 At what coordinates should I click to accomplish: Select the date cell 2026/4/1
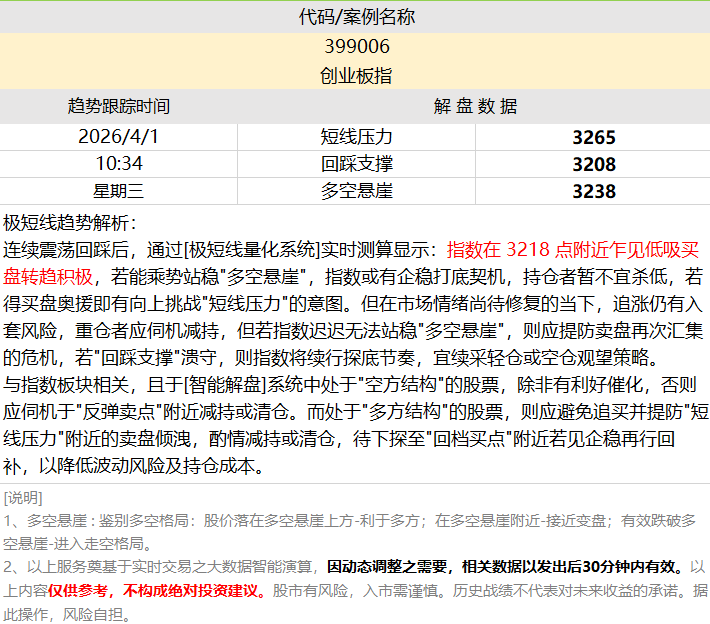pos(119,137)
